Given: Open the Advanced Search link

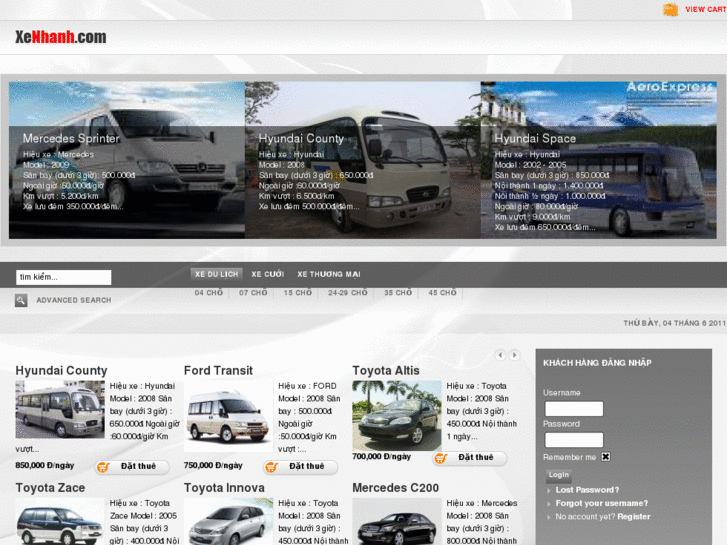Looking at the screenshot, I should [x=74, y=301].
